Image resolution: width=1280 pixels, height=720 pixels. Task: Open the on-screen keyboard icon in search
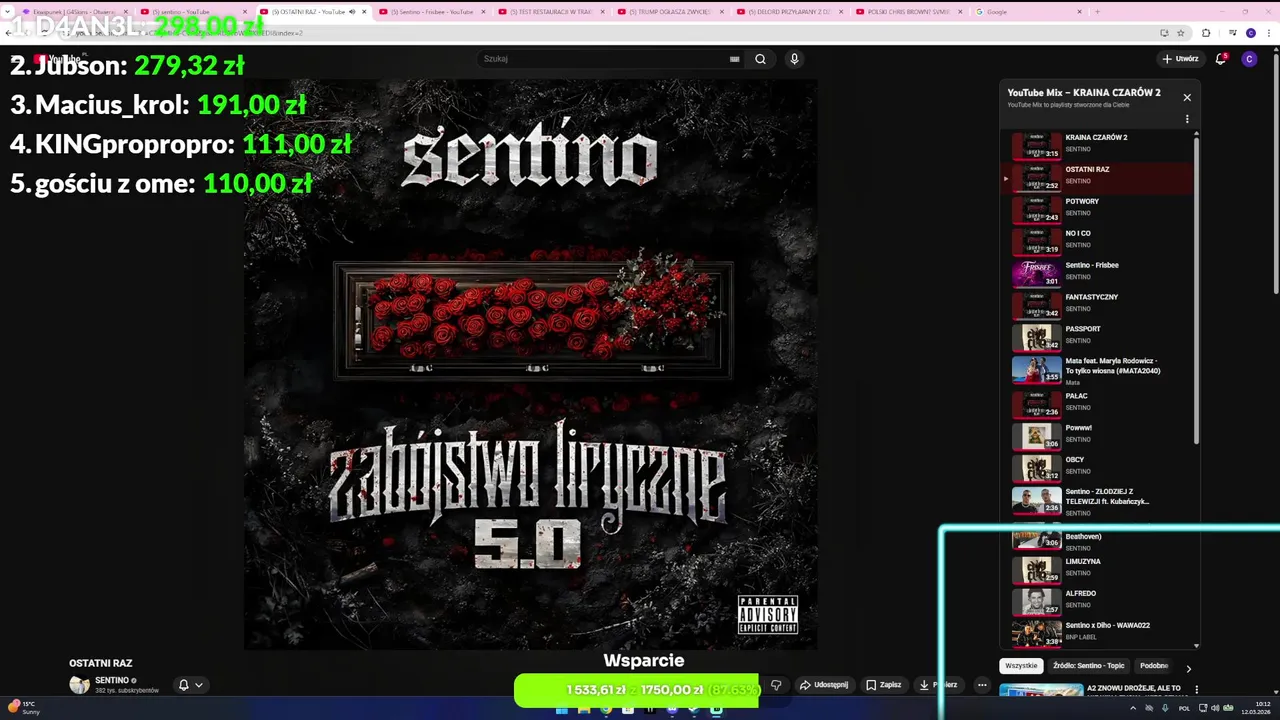click(735, 59)
